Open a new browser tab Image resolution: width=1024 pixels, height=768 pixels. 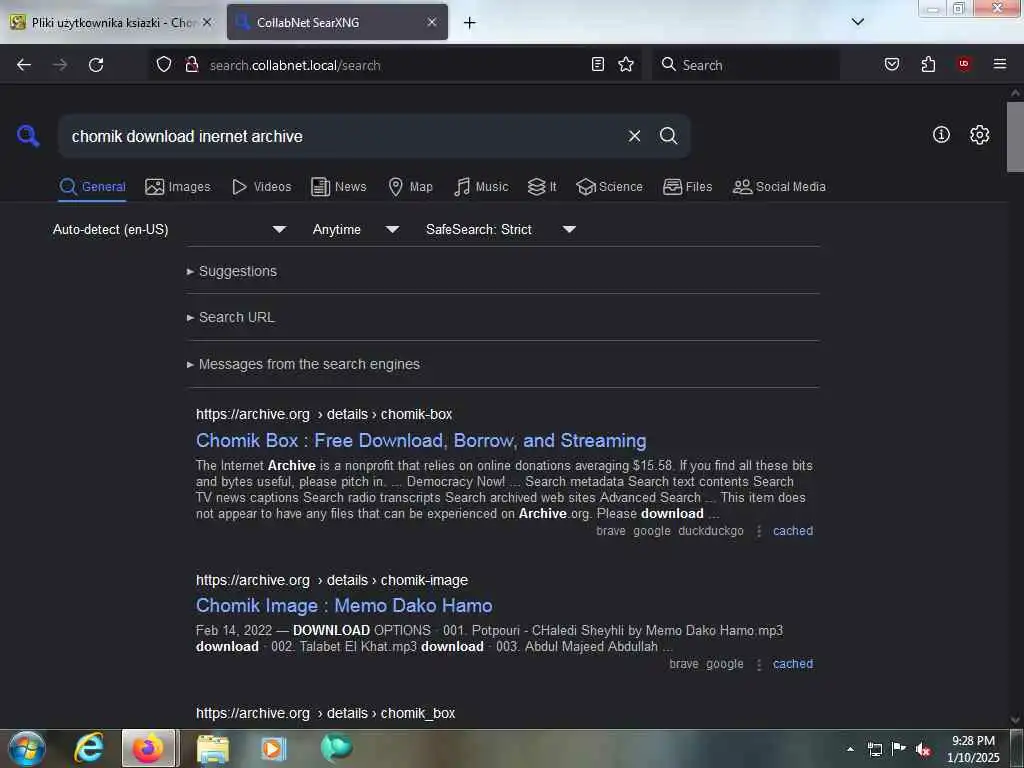coord(470,23)
